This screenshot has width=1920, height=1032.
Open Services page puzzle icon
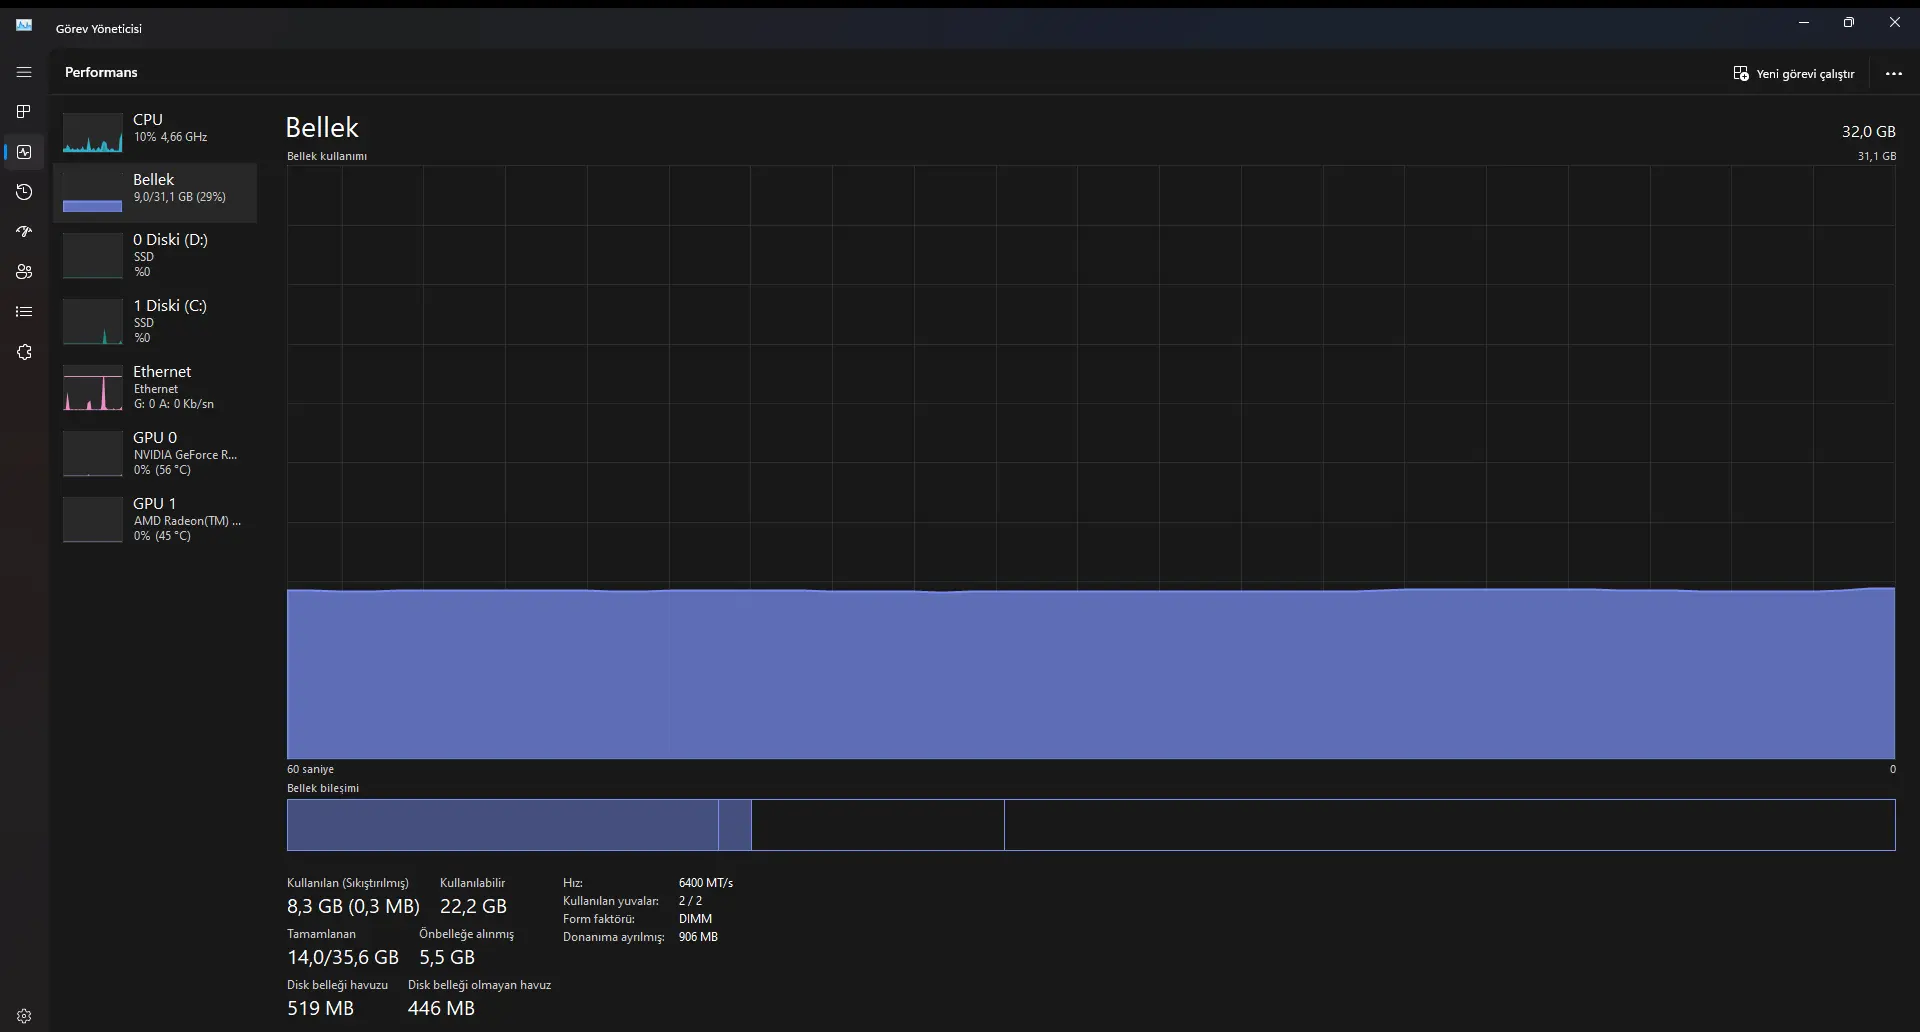[24, 352]
